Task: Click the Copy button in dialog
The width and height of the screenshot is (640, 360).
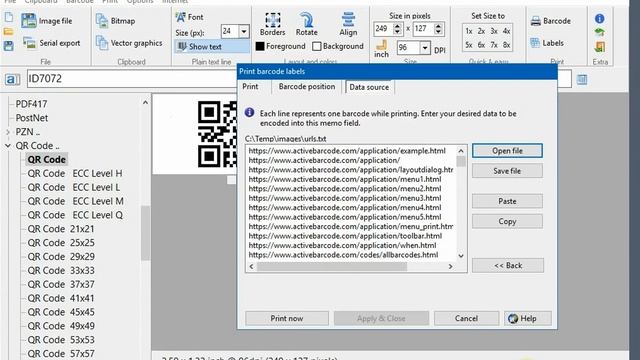Action: 507,221
